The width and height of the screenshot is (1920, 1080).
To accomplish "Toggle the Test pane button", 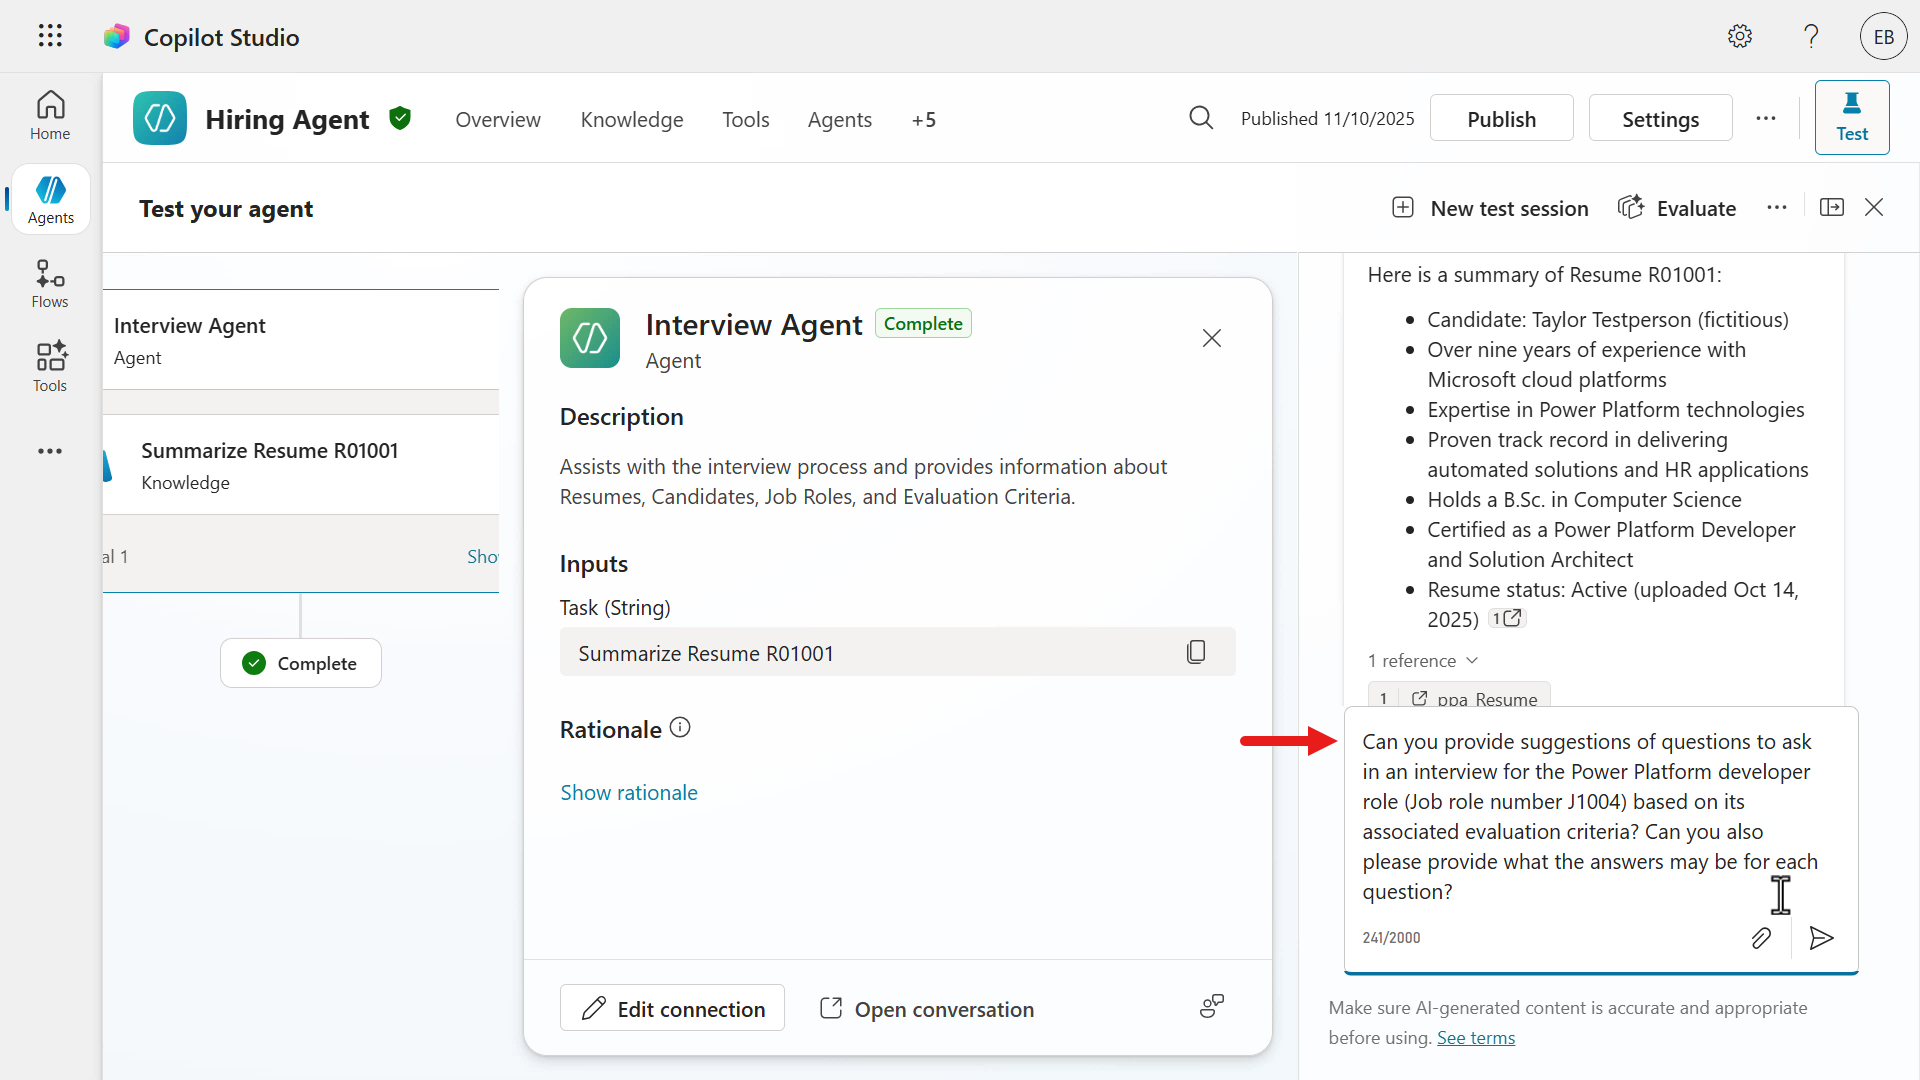I will pos(1851,118).
